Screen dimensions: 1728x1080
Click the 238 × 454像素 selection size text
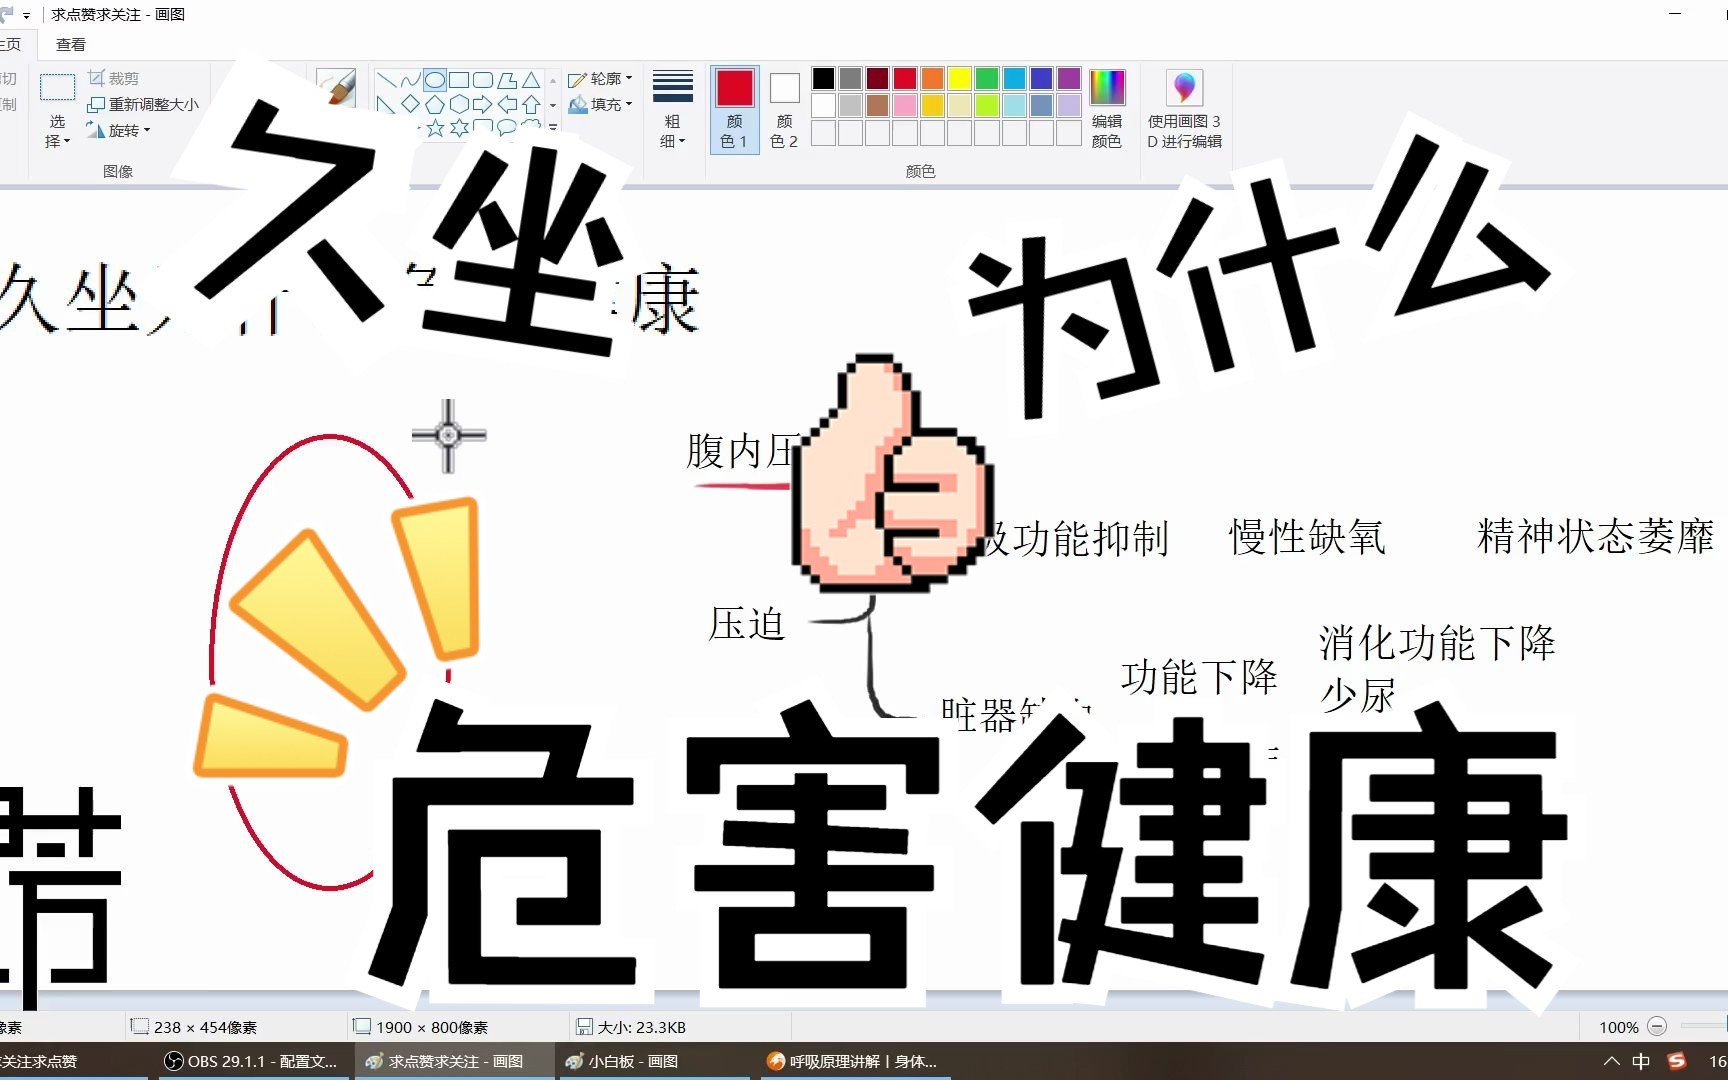[x=205, y=1027]
